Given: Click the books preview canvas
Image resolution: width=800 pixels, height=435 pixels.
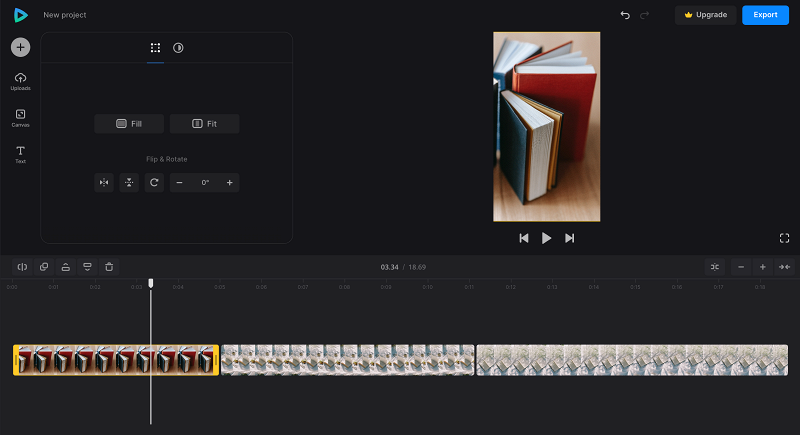Looking at the screenshot, I should (546, 126).
